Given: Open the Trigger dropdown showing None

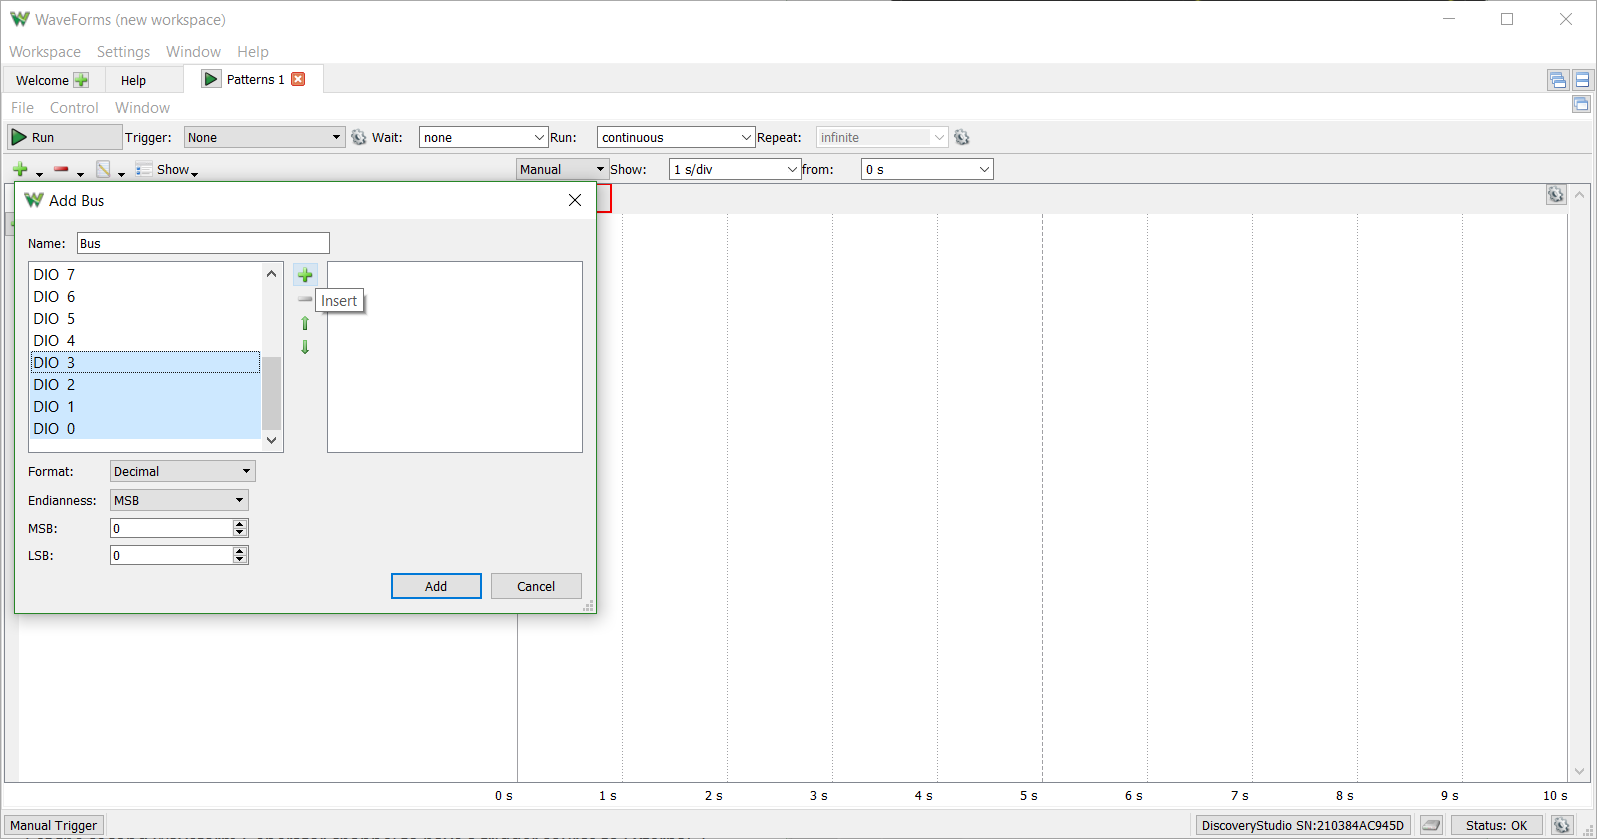Looking at the screenshot, I should [x=264, y=137].
